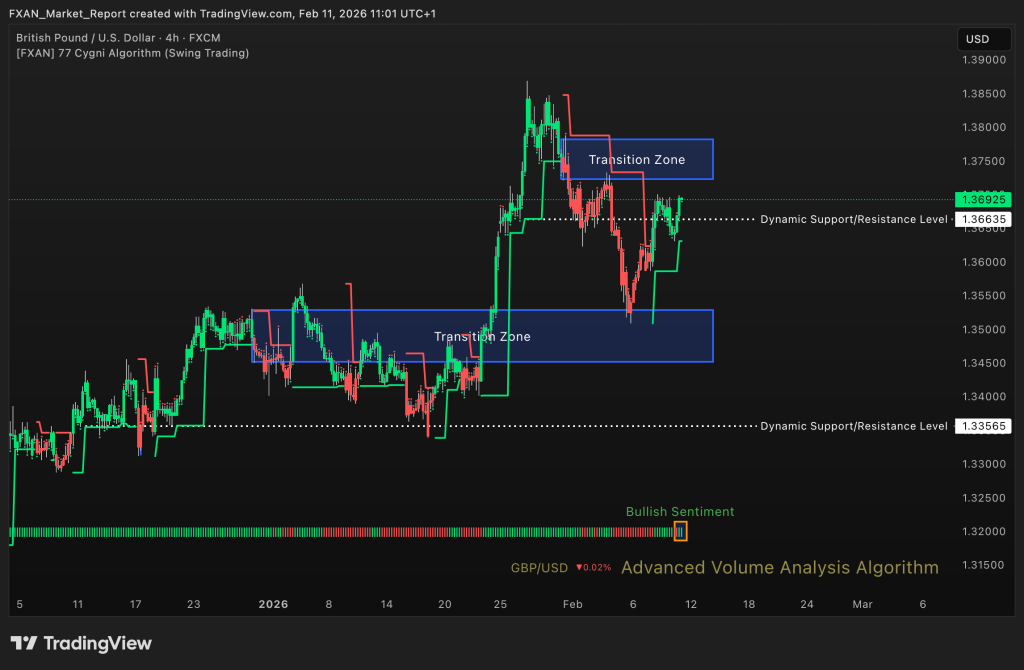Viewport: 1024px width, 670px height.
Task: Click the orange sentiment marker box
Action: pos(681,531)
